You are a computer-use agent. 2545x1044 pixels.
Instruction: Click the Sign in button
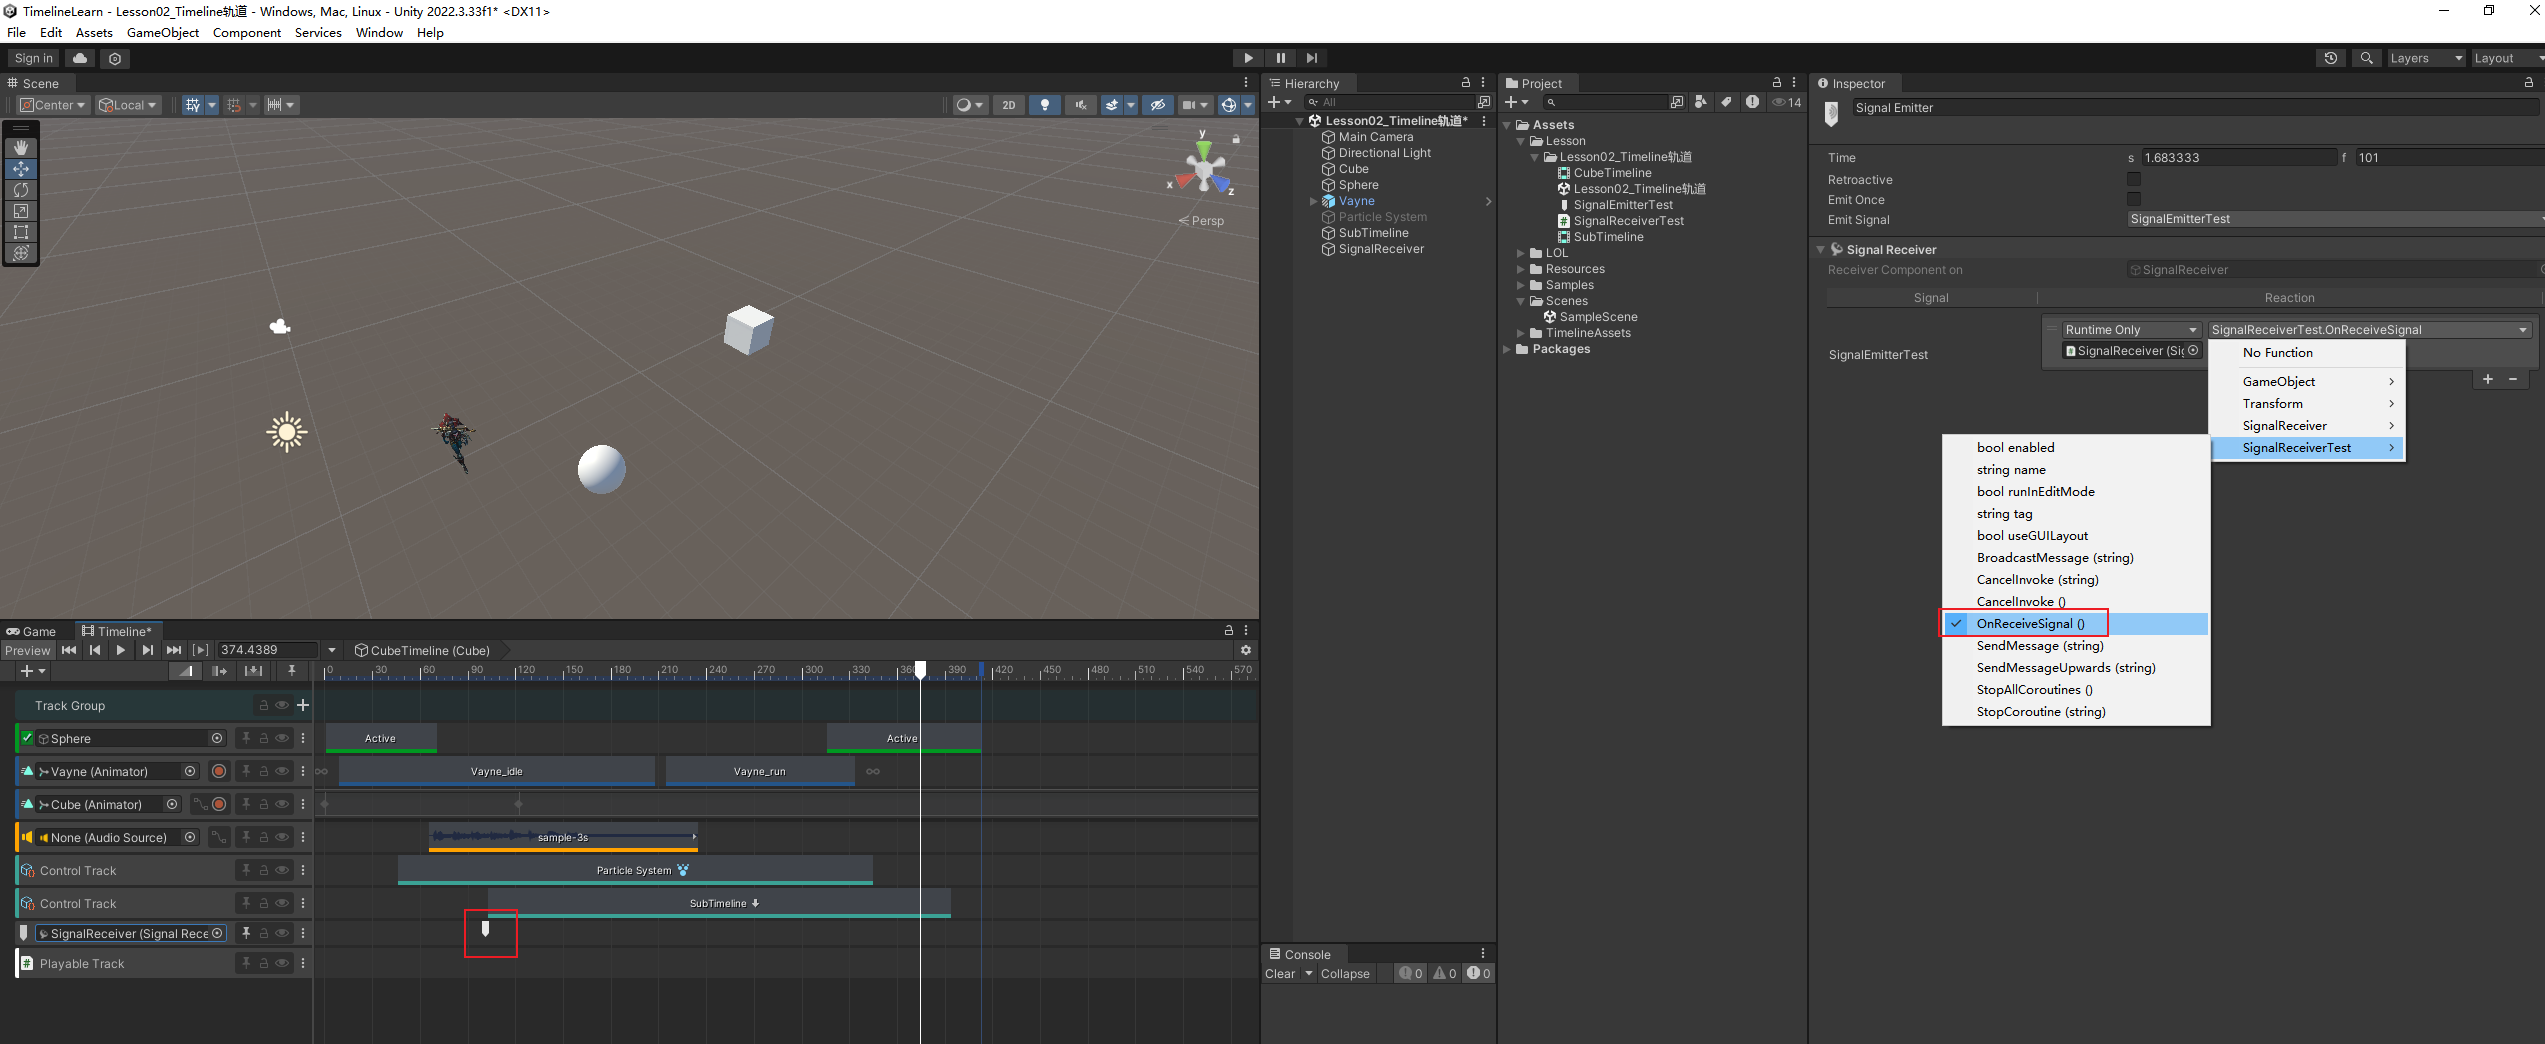click(x=33, y=58)
